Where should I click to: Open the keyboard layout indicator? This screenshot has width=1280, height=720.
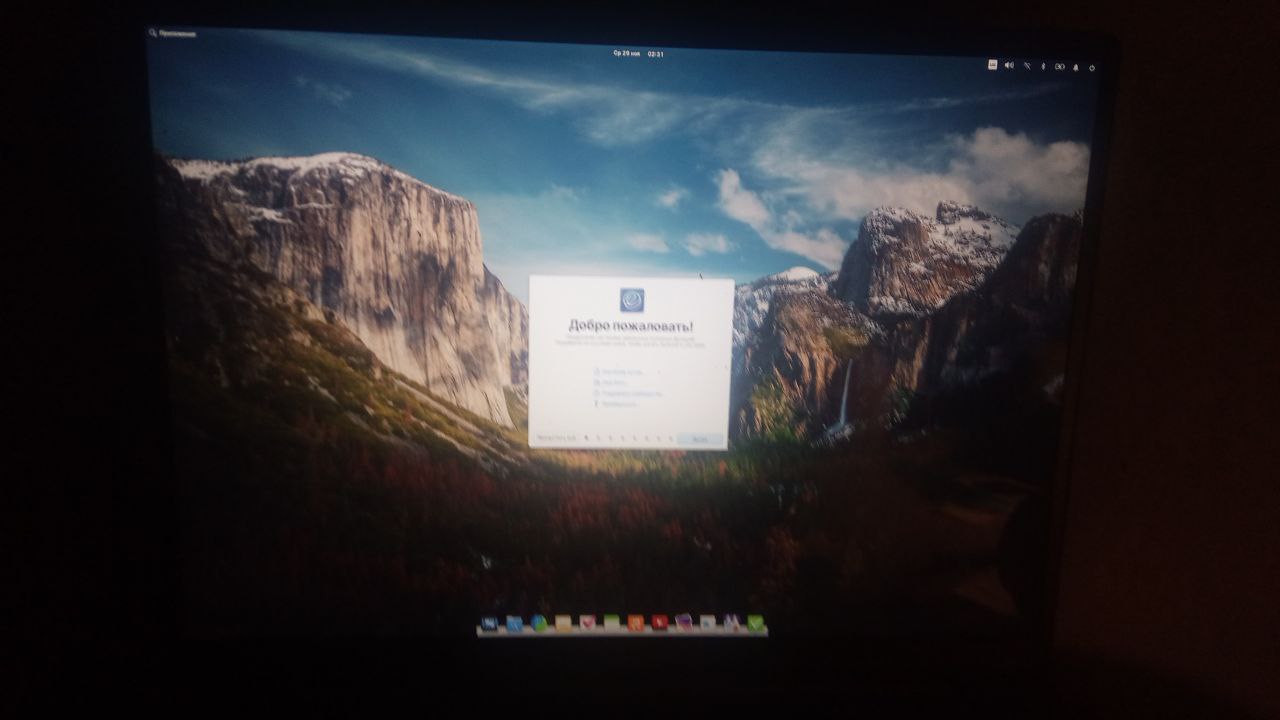tap(992, 65)
